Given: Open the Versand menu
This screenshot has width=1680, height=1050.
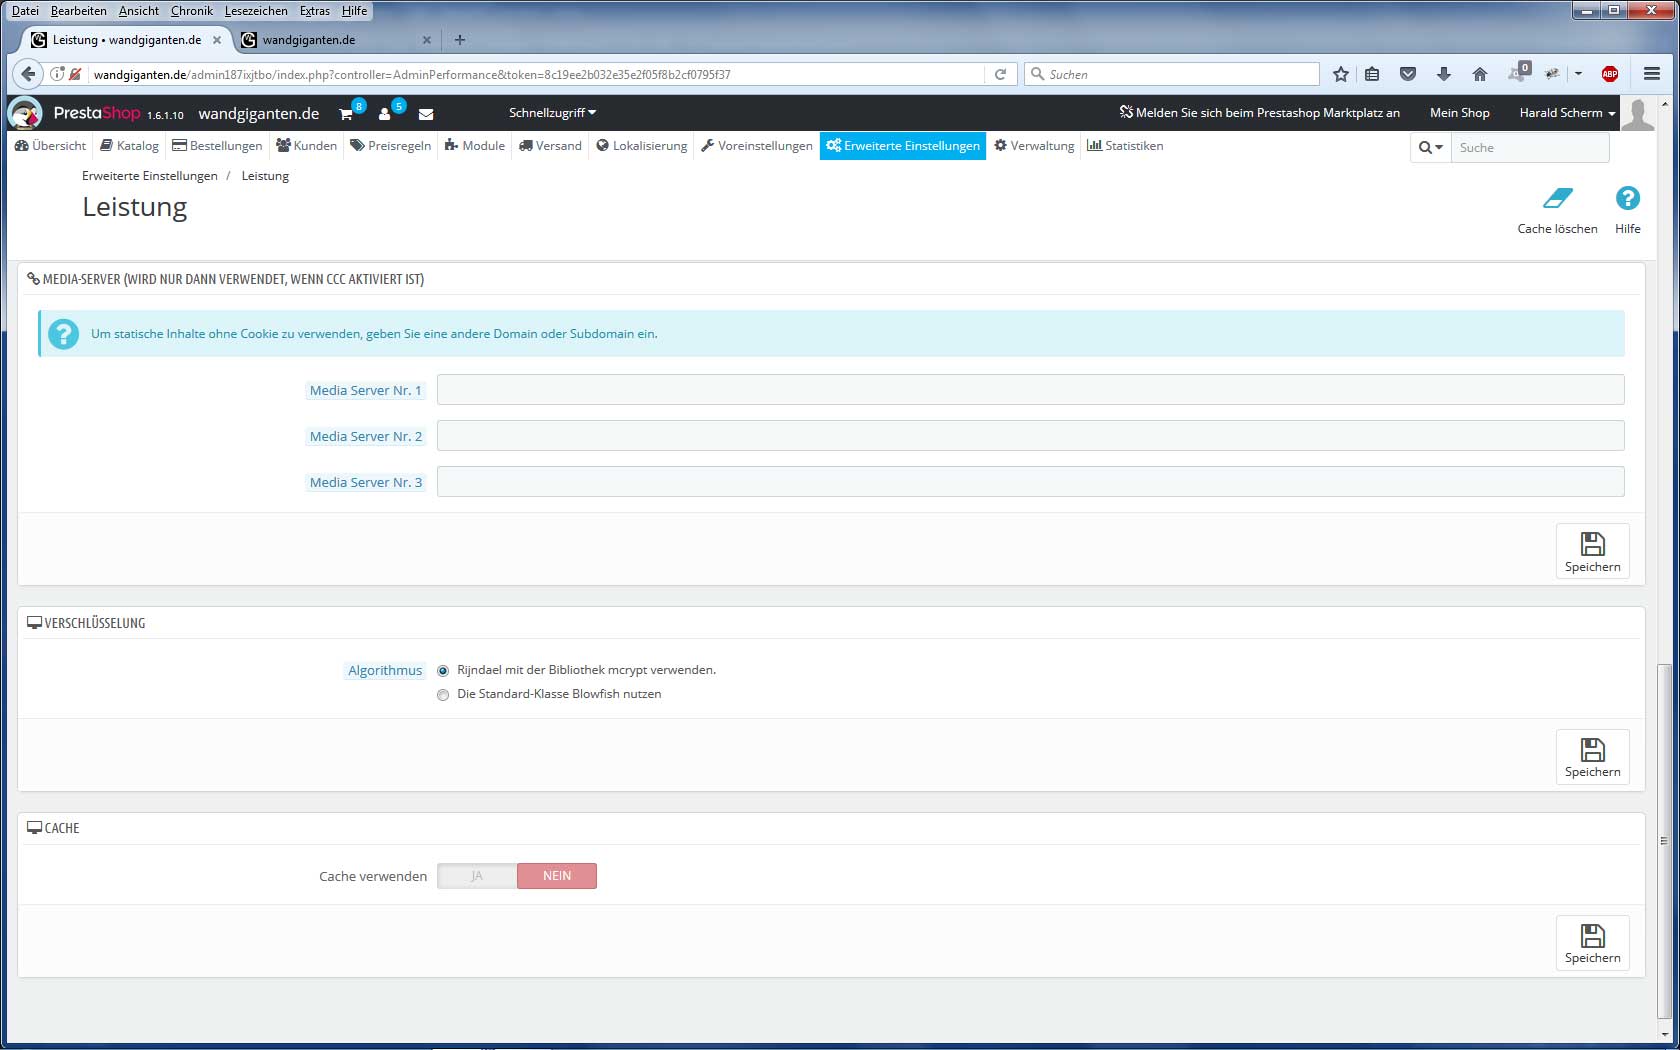Looking at the screenshot, I should 550,146.
